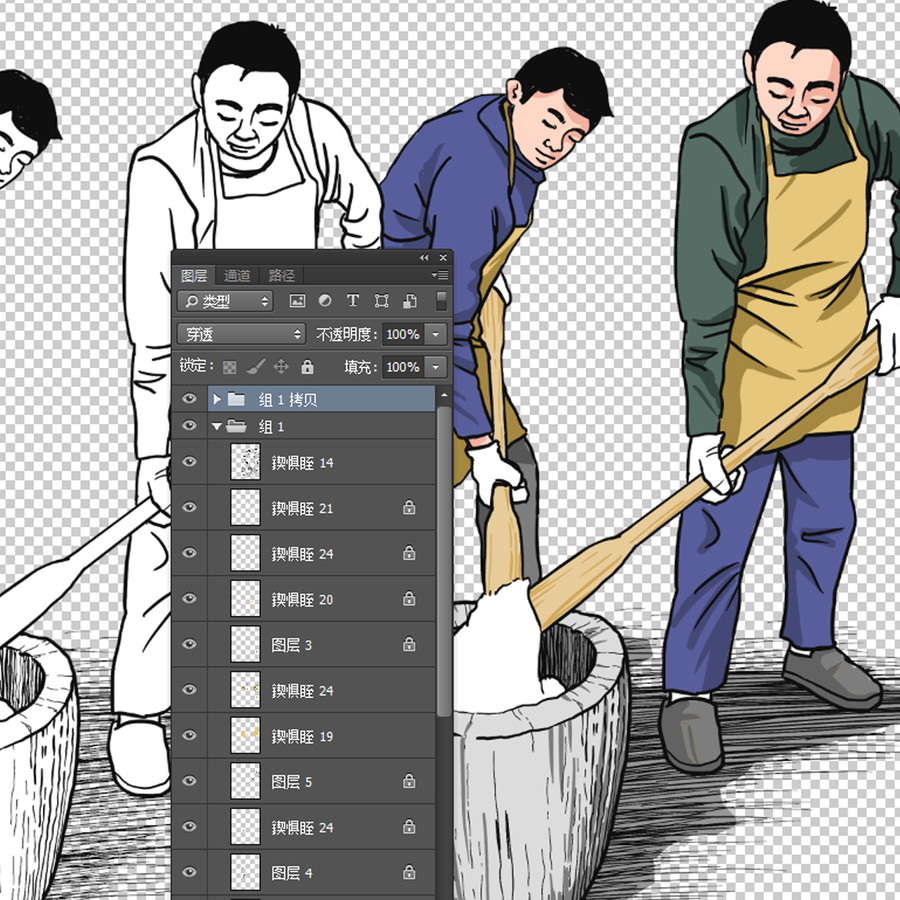The height and width of the screenshot is (900, 900).
Task: Switch to the 图层 tab
Action: click(194, 276)
